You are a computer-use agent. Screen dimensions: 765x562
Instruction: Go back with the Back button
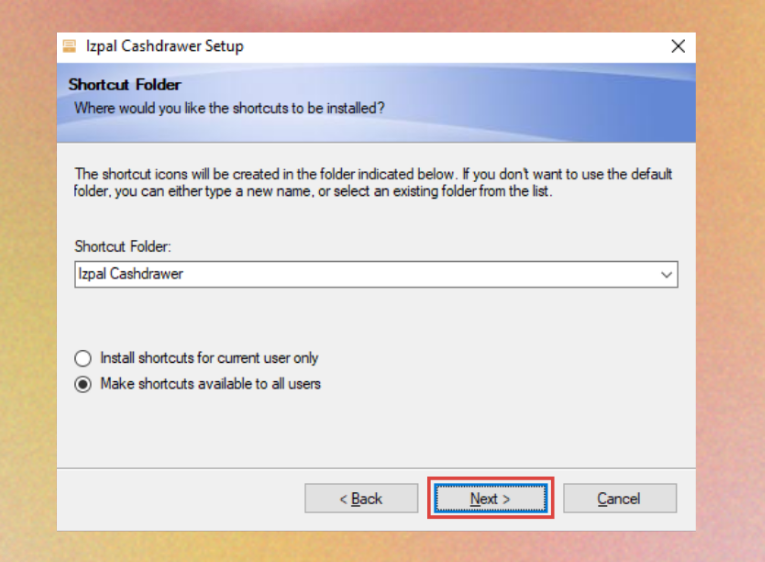(x=361, y=498)
